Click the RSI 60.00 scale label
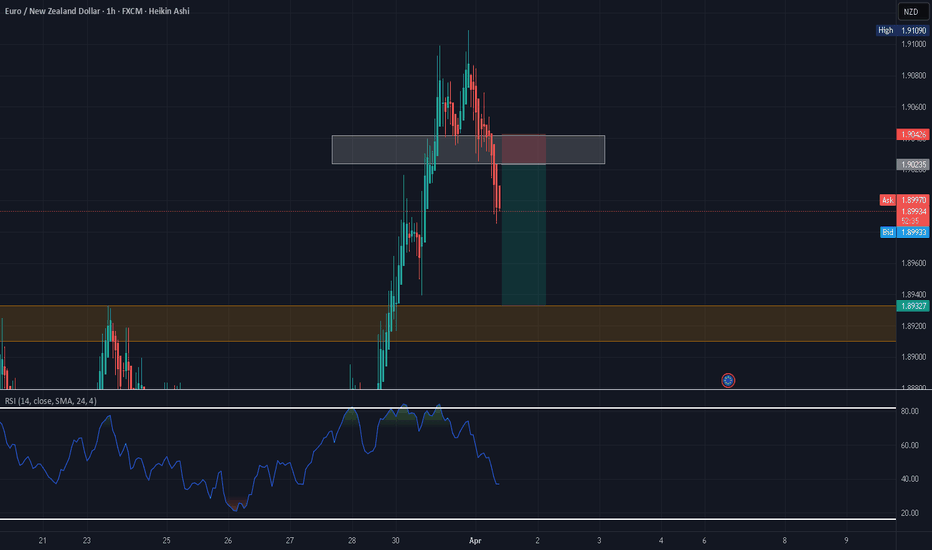Image resolution: width=932 pixels, height=550 pixels. click(909, 445)
